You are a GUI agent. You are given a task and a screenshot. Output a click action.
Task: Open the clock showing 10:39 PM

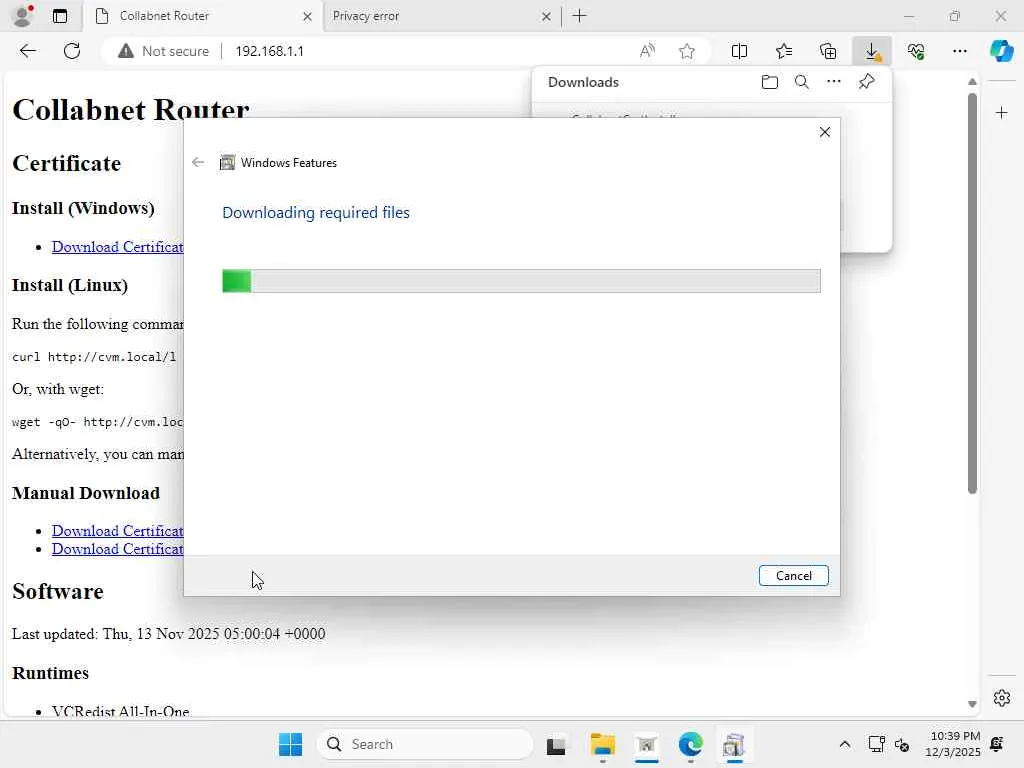pos(953,744)
